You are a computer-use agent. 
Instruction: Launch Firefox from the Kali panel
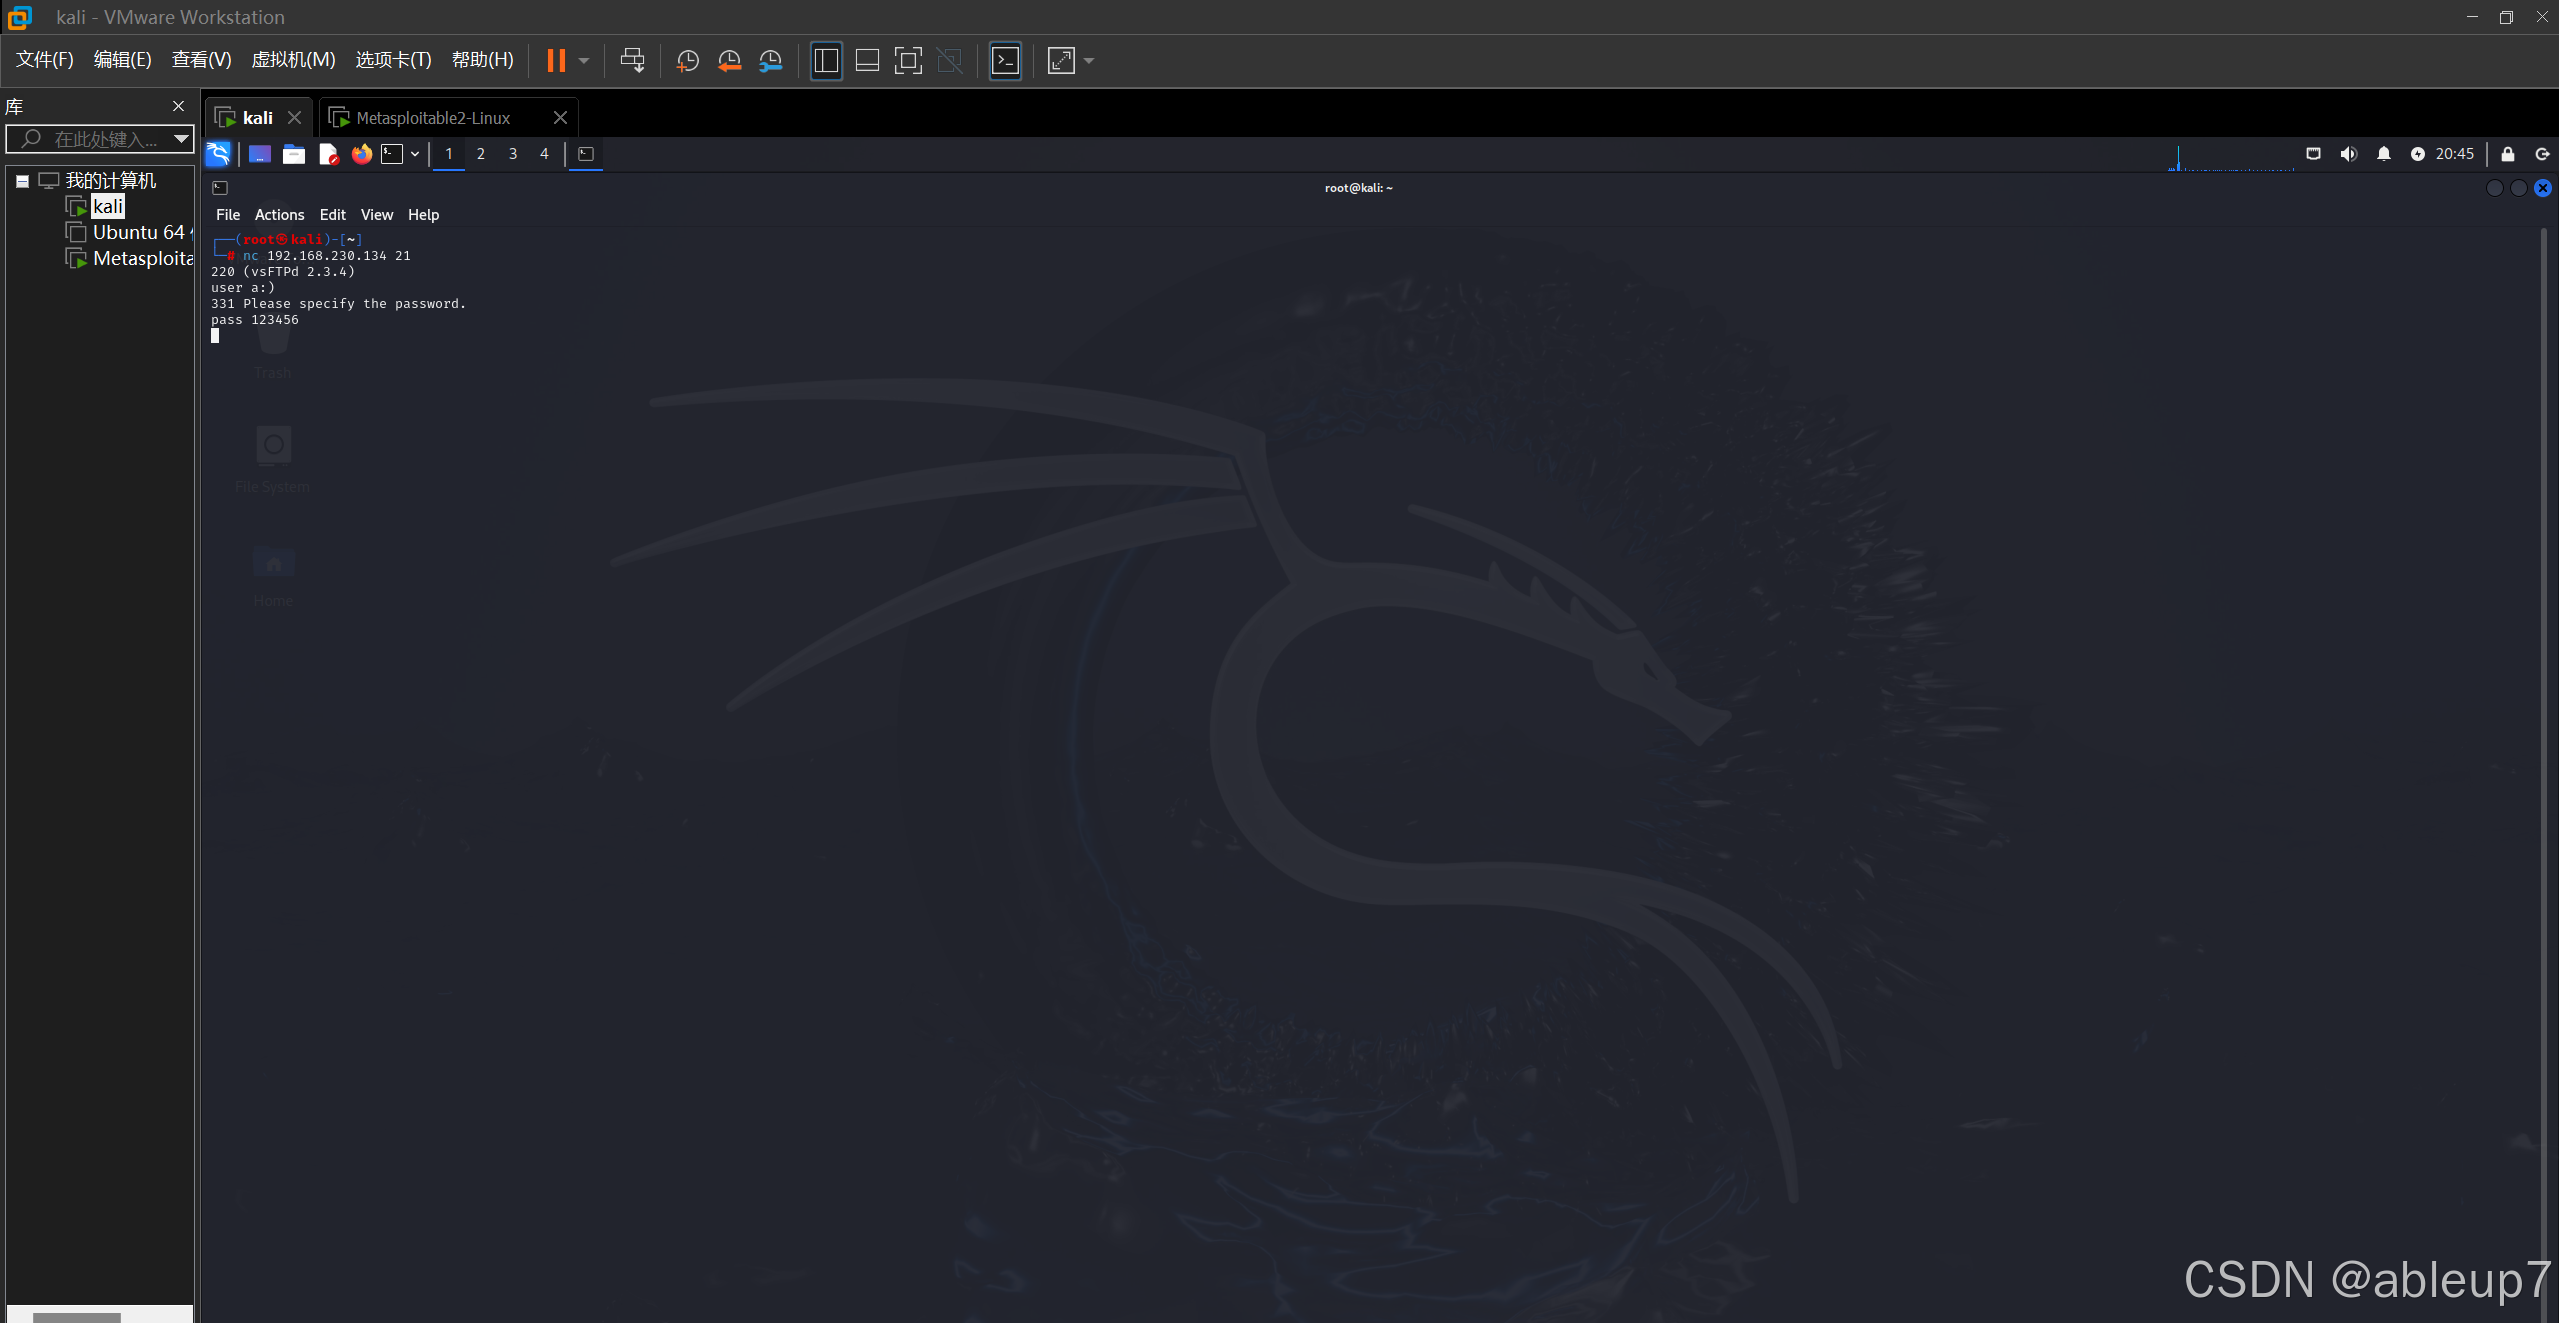click(x=361, y=154)
